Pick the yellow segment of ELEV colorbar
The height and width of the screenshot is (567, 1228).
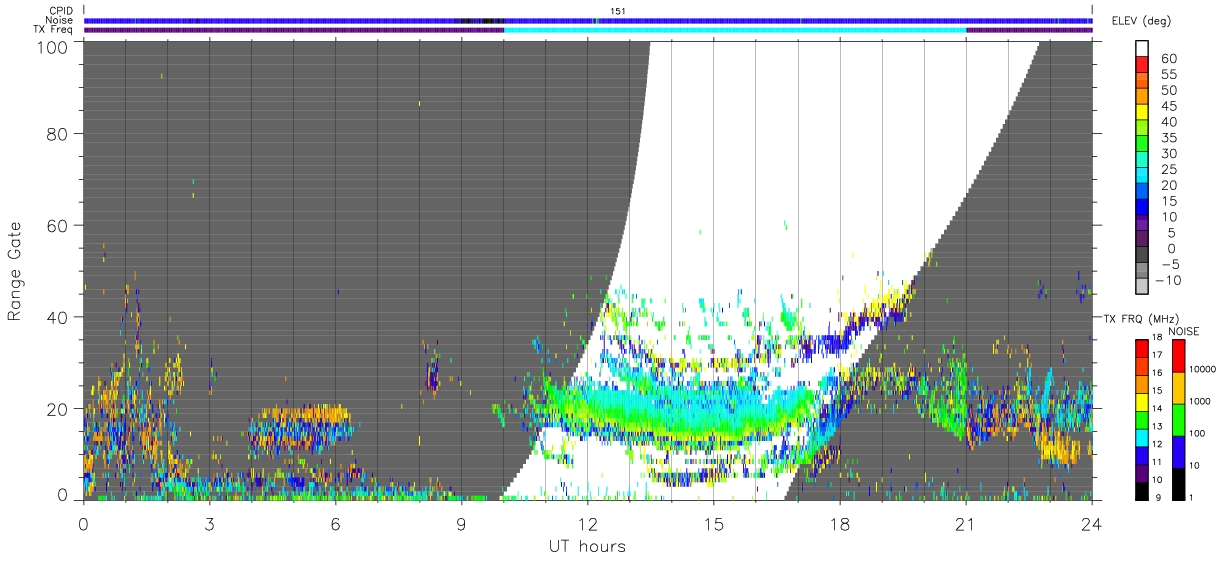(x=1142, y=111)
